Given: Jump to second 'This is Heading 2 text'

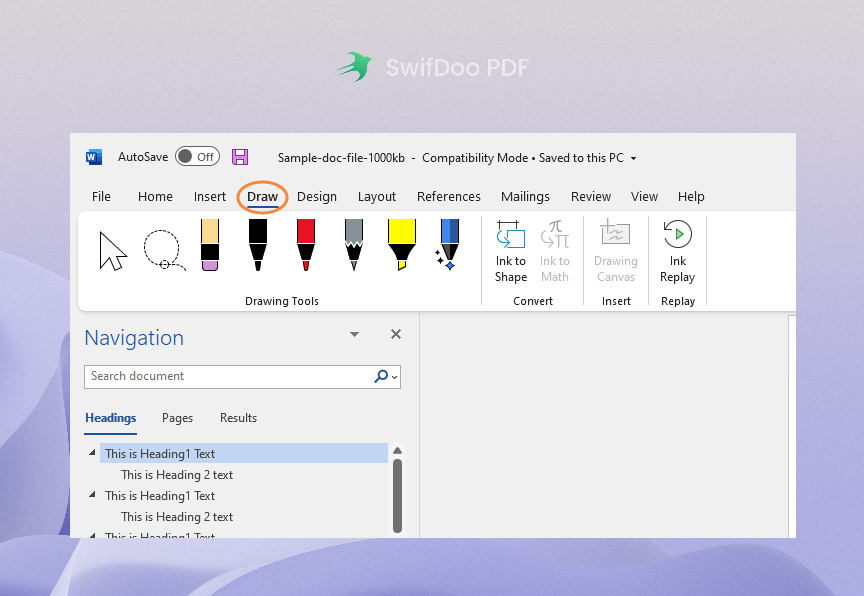Looking at the screenshot, I should [x=177, y=517].
